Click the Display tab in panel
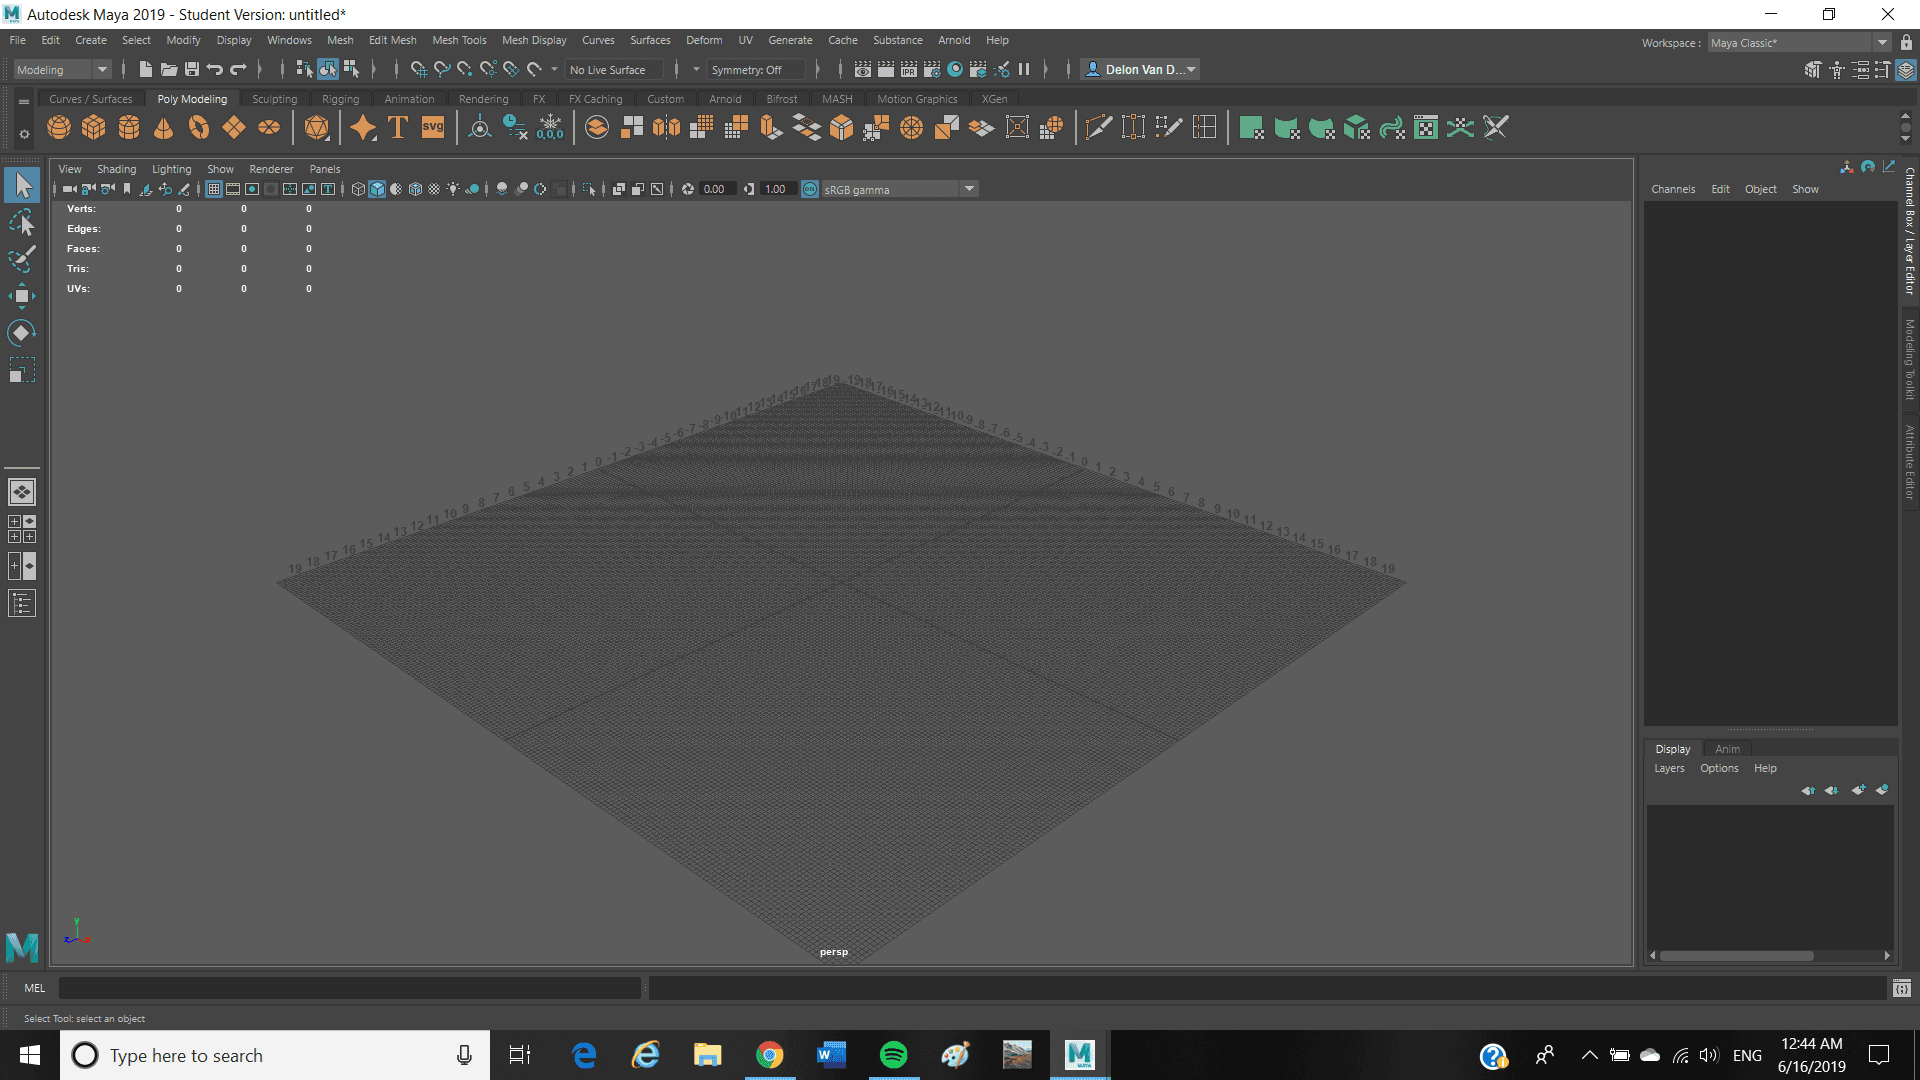Viewport: 1920px width, 1080px height. (1673, 748)
